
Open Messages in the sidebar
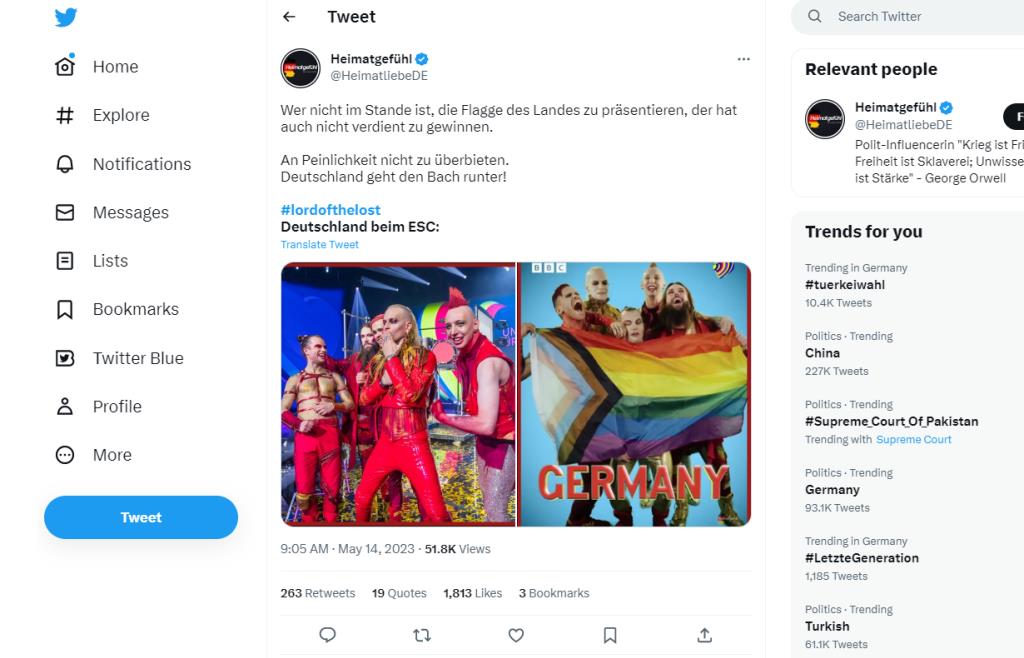click(x=113, y=212)
